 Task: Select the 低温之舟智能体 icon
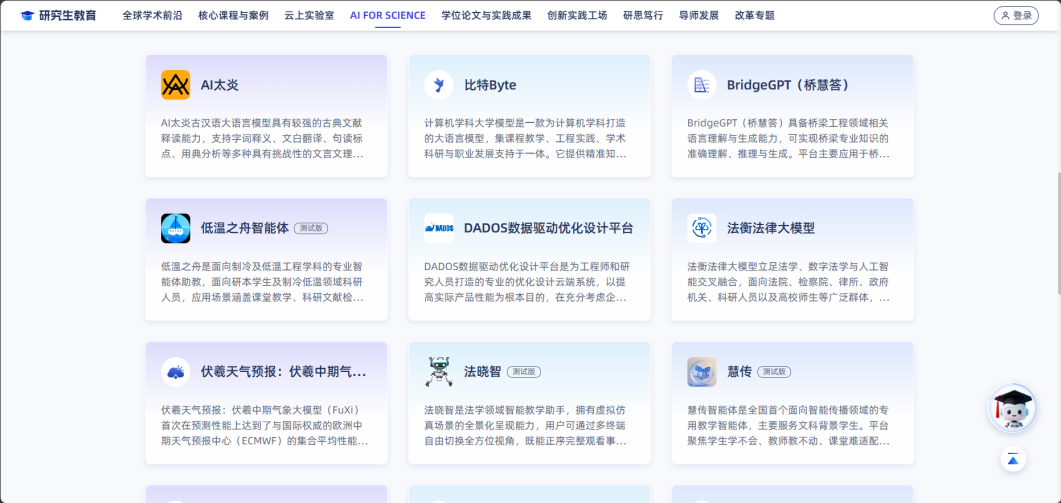(175, 228)
